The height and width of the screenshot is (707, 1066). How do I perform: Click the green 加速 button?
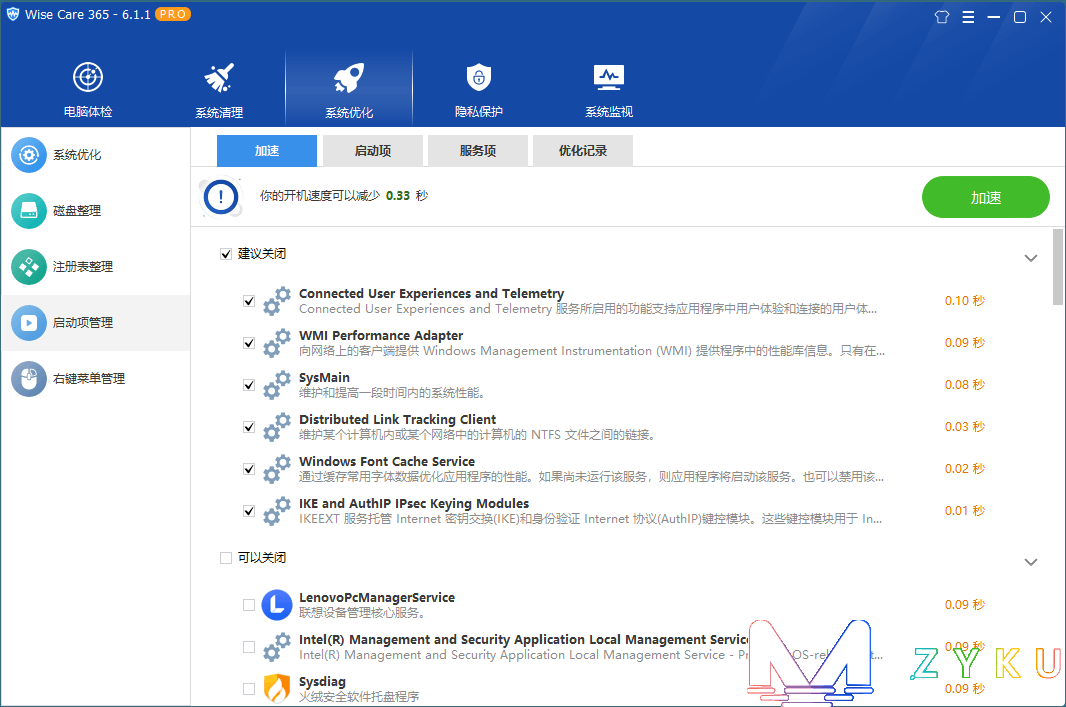coord(986,197)
